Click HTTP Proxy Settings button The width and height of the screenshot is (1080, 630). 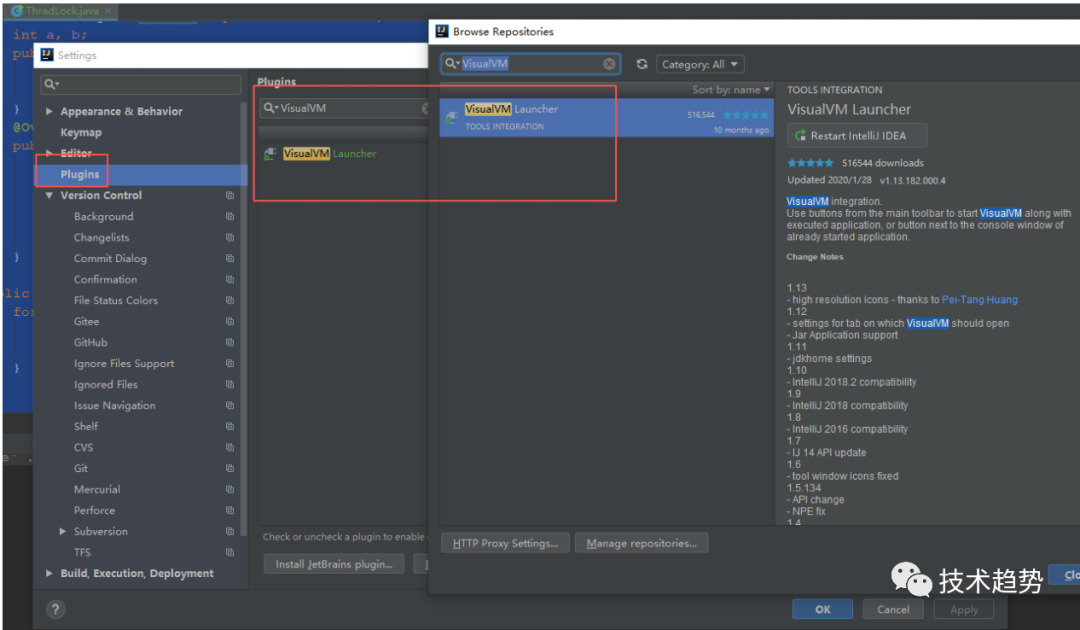(505, 543)
